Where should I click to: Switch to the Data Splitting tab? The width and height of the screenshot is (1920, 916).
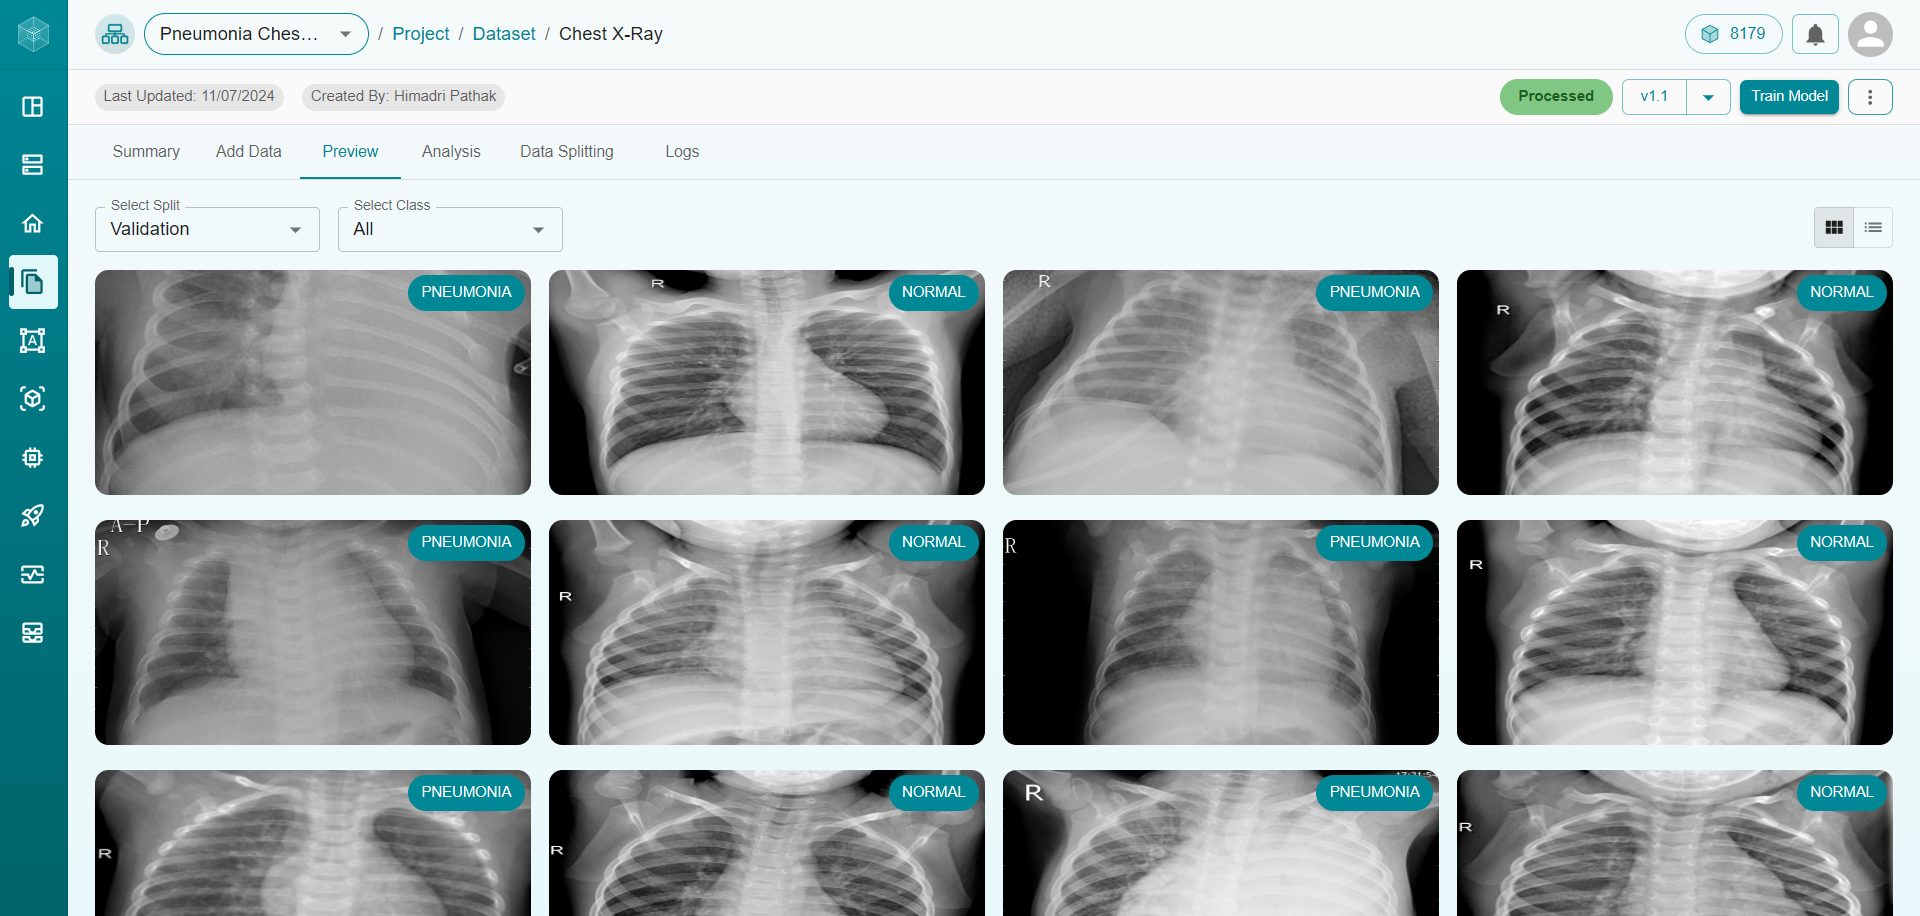[x=567, y=152]
